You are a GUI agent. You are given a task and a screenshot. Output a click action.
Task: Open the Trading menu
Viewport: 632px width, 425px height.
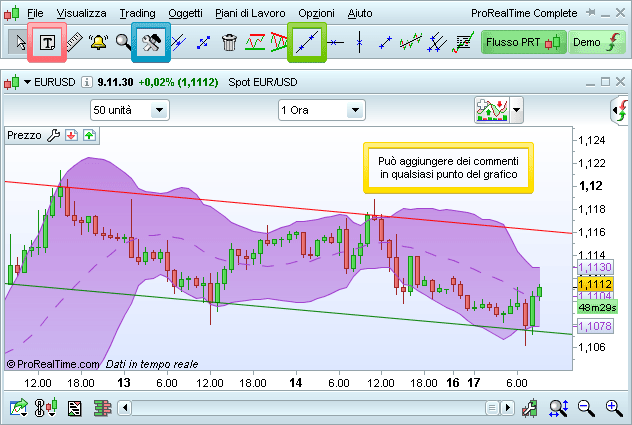click(x=137, y=13)
